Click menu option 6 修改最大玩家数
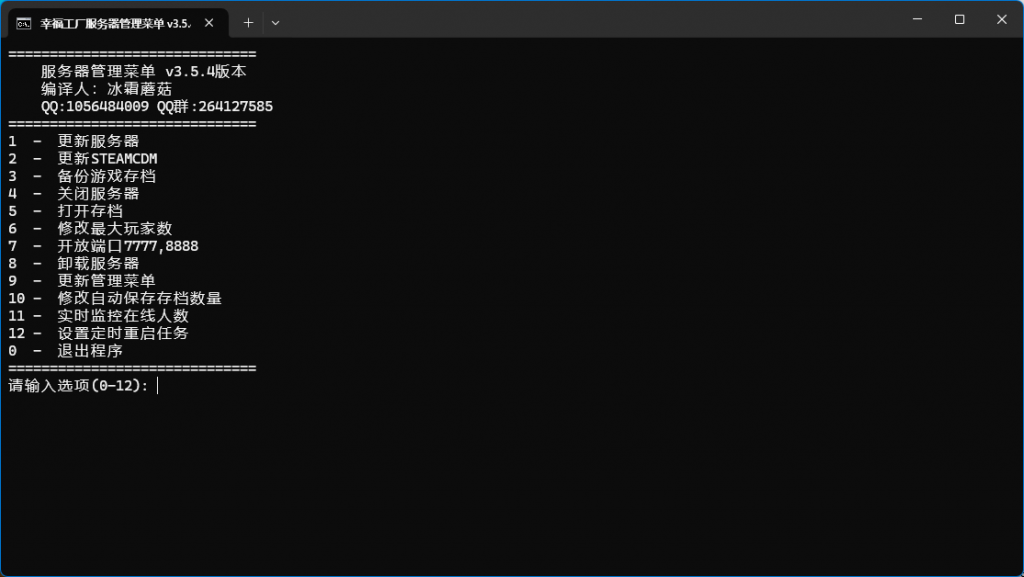 [x=115, y=229]
